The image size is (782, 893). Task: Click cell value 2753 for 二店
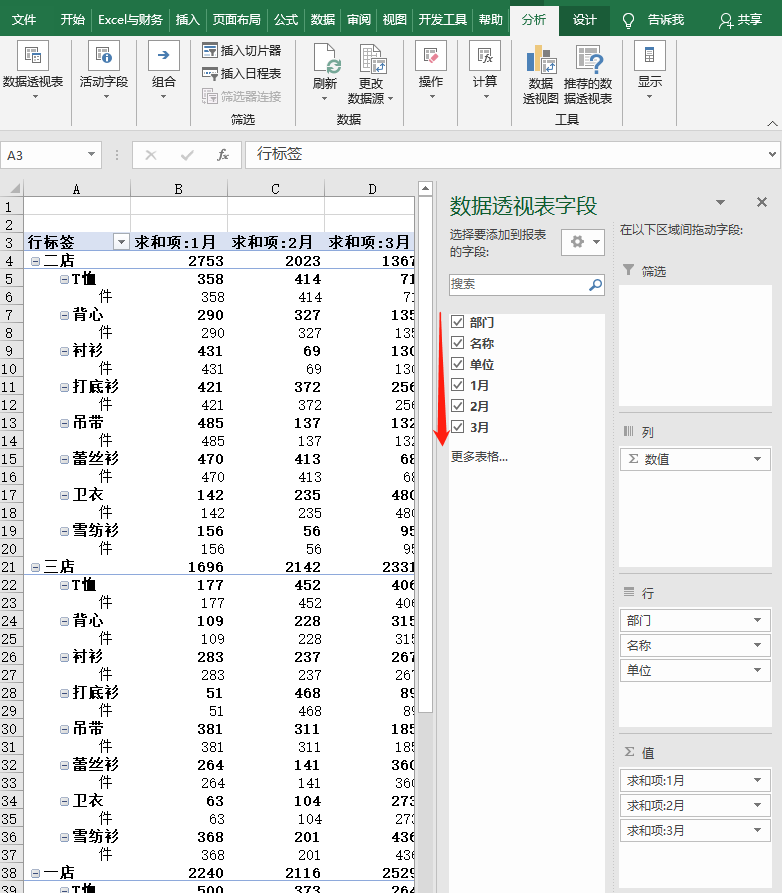click(x=179, y=261)
